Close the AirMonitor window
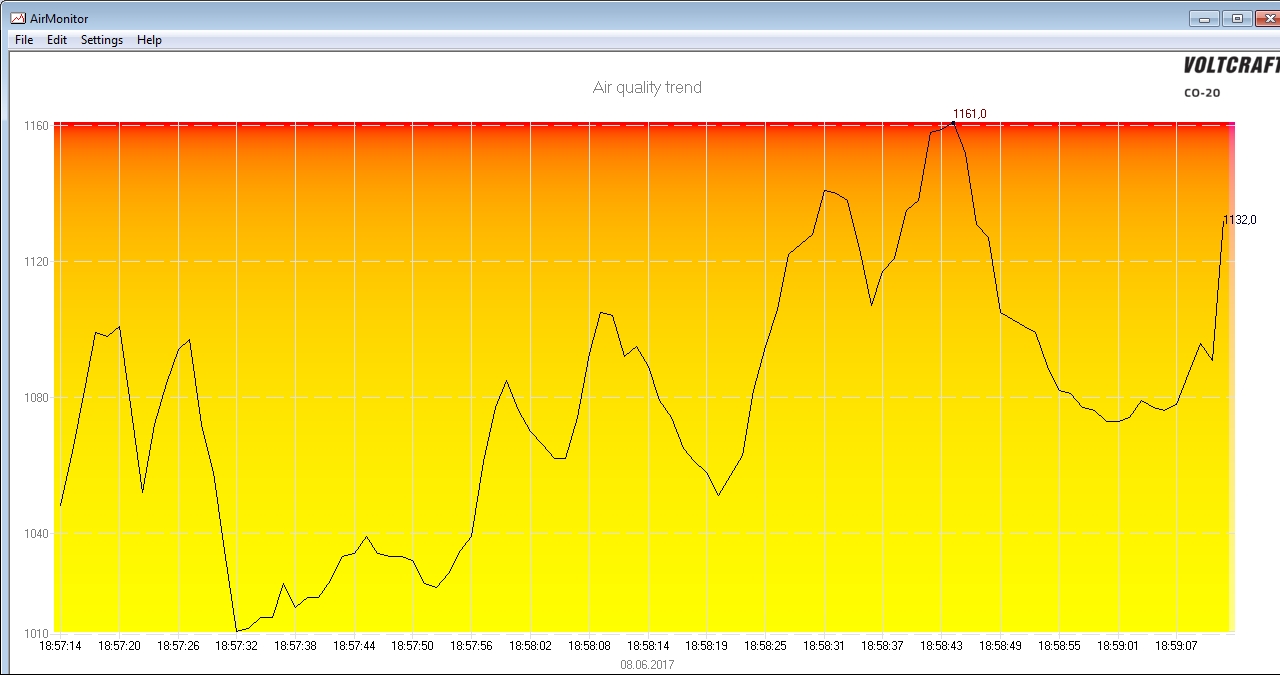 pos(1267,18)
